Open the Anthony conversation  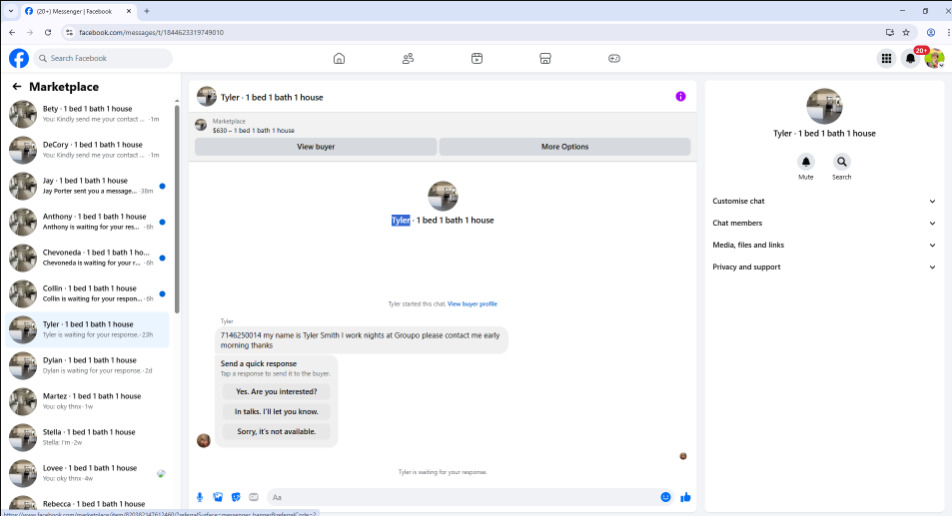click(87, 221)
